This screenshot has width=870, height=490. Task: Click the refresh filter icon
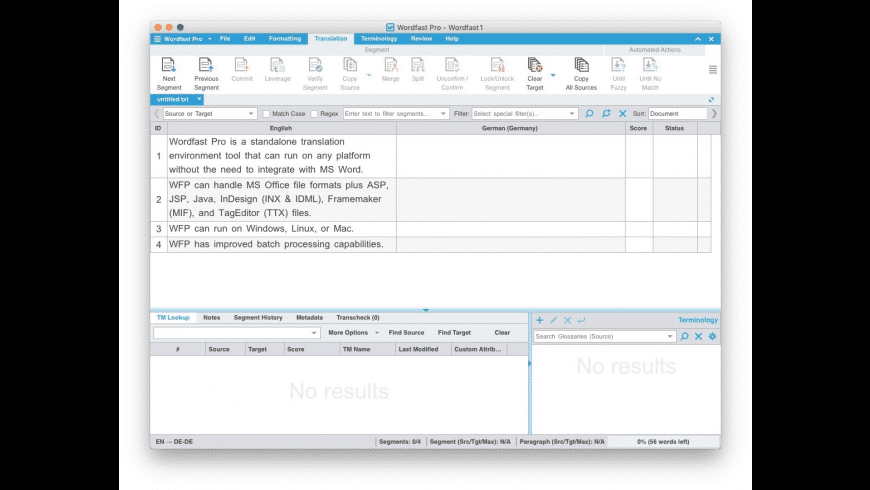tap(606, 113)
